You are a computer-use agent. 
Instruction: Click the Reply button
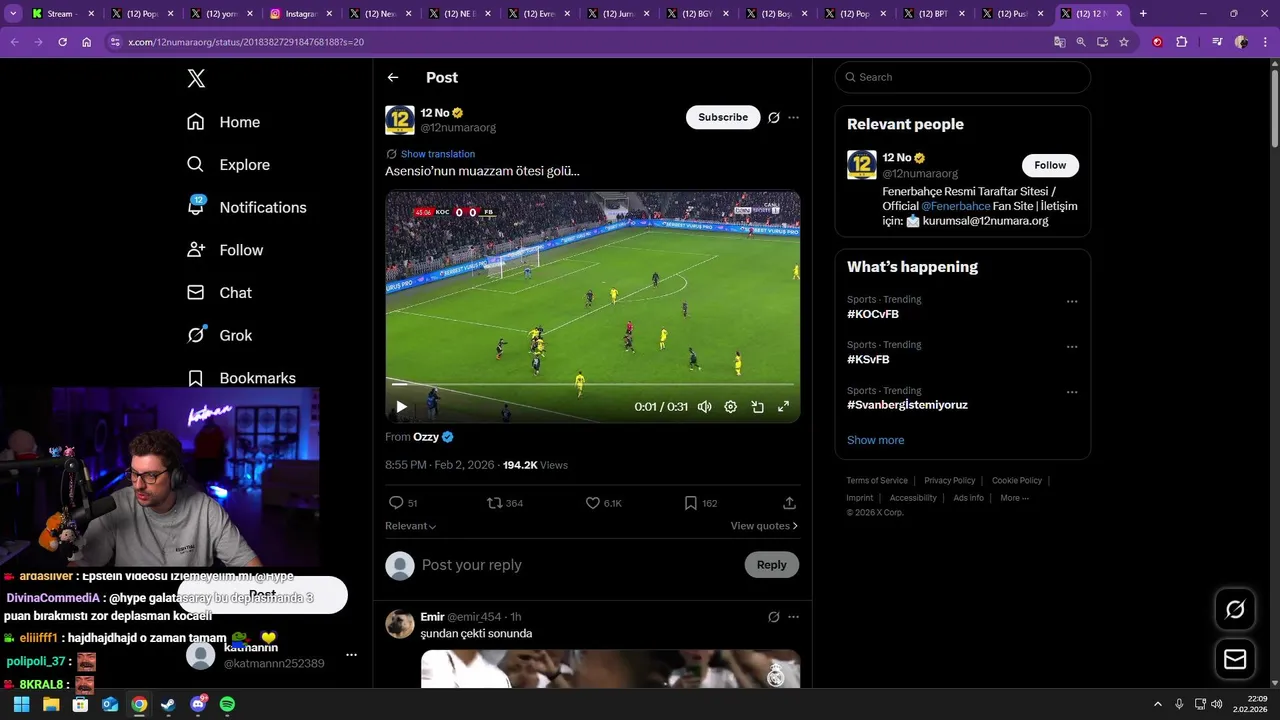[771, 565]
